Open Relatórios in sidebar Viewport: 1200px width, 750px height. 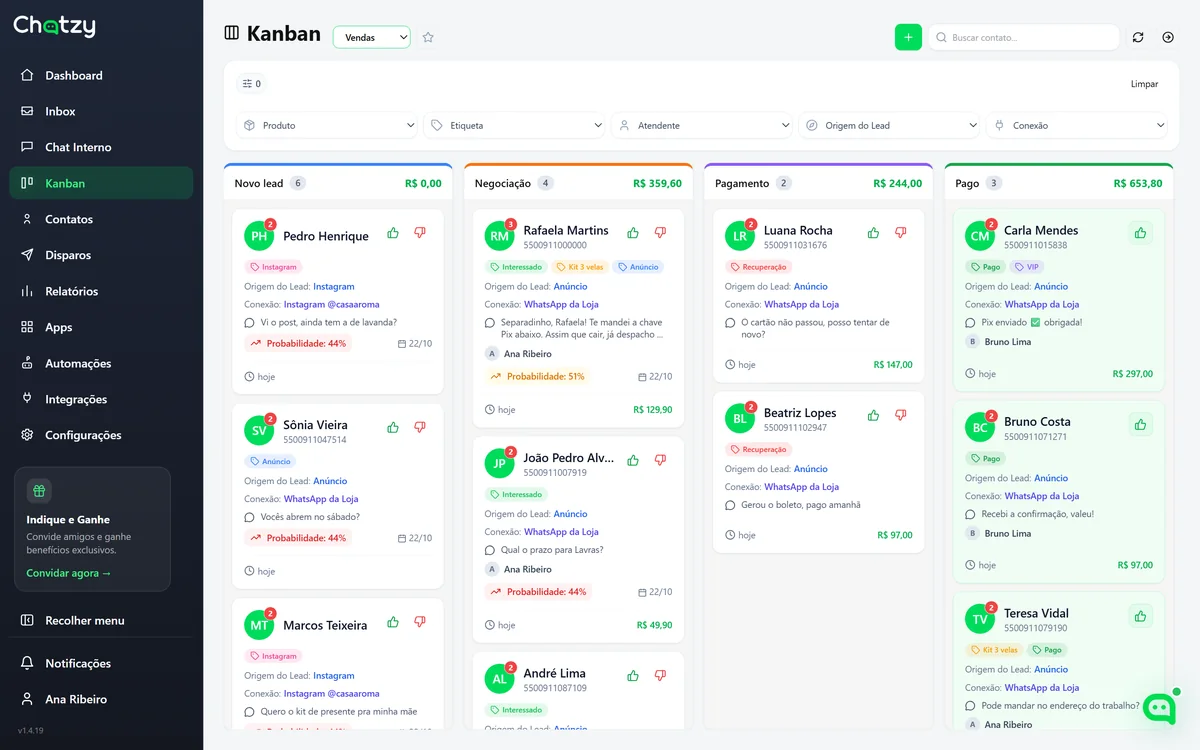pyautogui.click(x=101, y=291)
